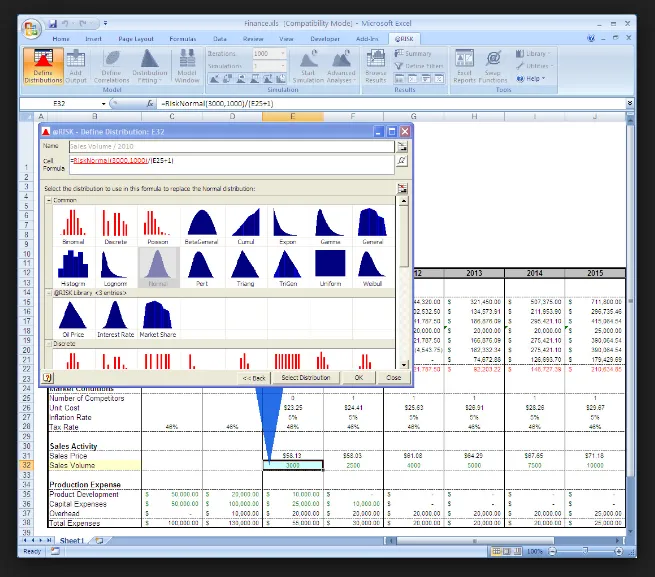Screen dimensions: 655x577
Task: Collapse the Common distributions group
Action: click(x=49, y=200)
